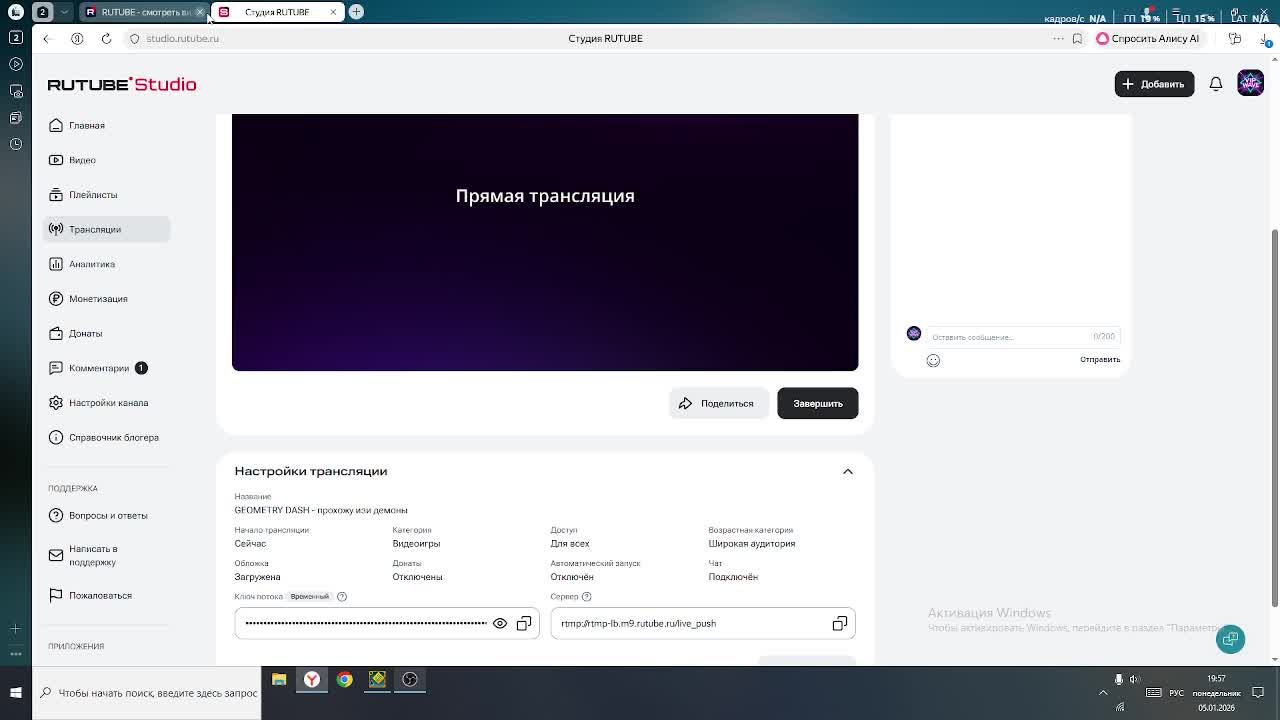Click the Донаты sidebar icon

pos(56,333)
